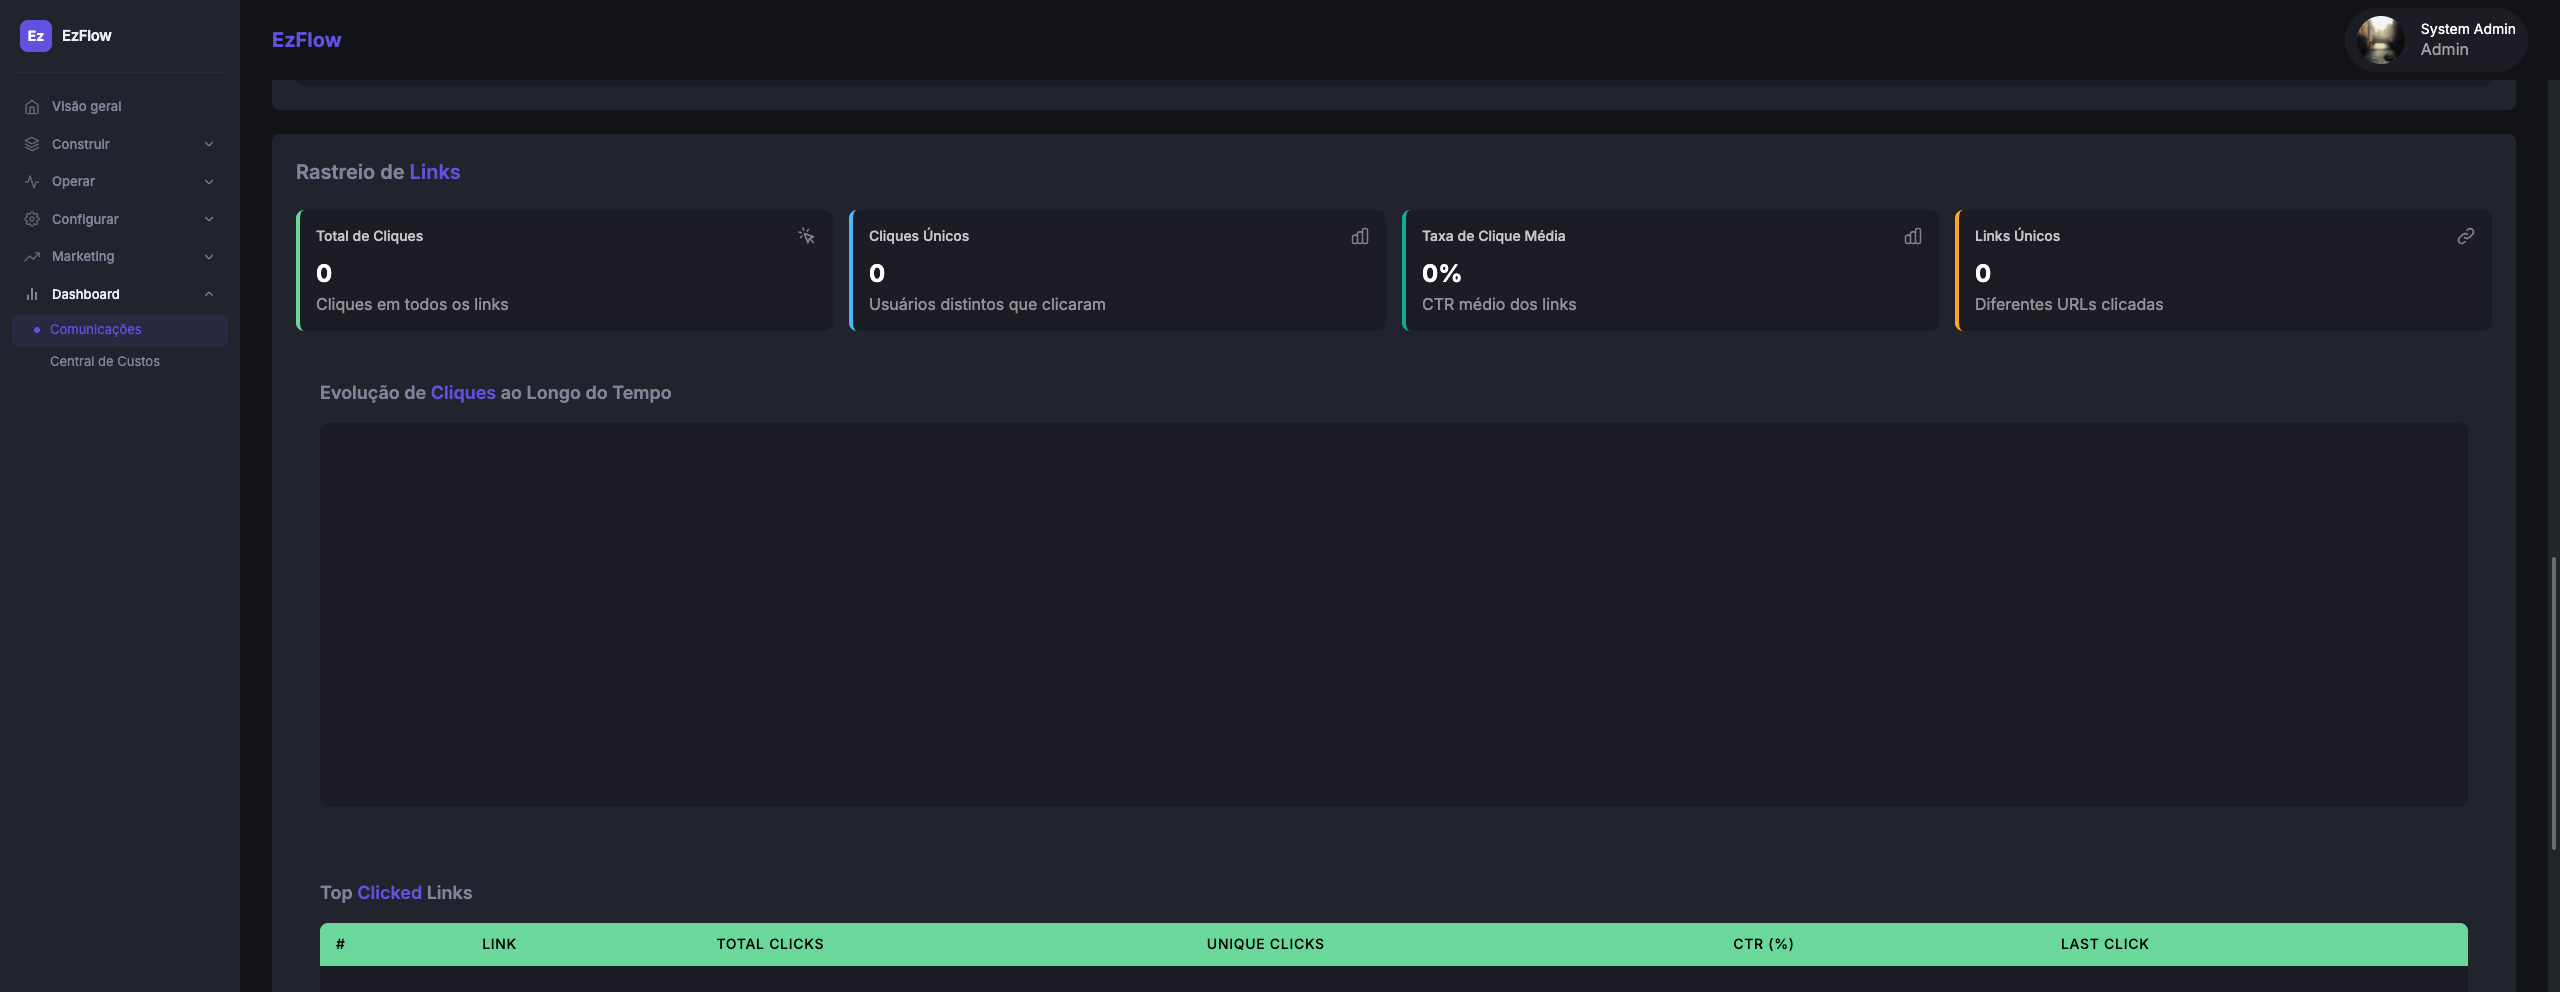
Task: Click the Cliques Únicos card
Action: coord(1118,270)
